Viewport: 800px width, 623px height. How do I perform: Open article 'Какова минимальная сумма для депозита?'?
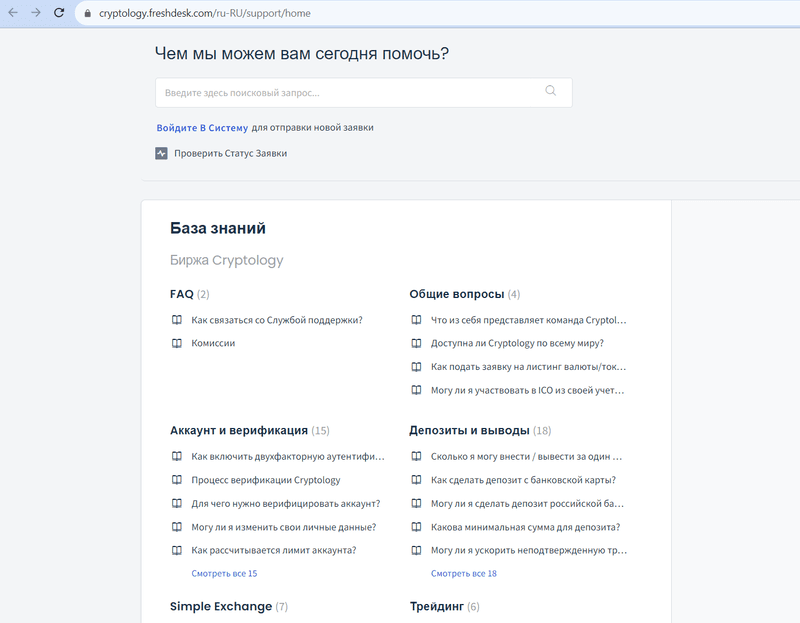[526, 527]
